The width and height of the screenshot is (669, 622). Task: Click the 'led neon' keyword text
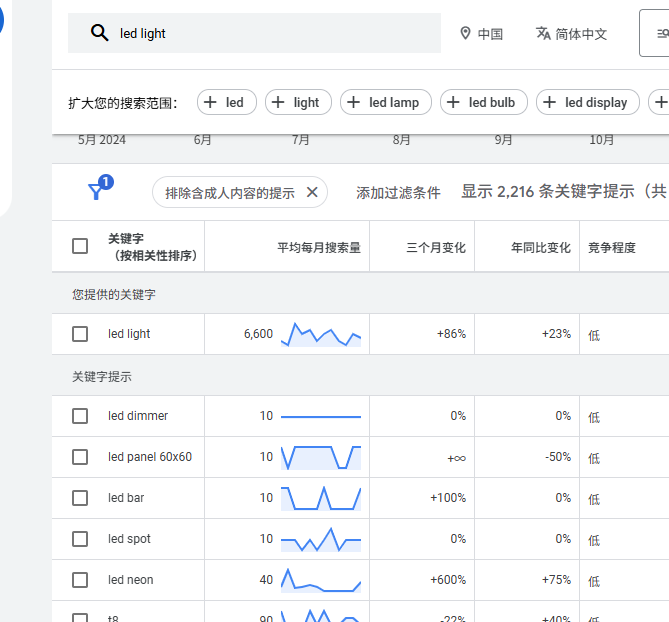click(131, 579)
